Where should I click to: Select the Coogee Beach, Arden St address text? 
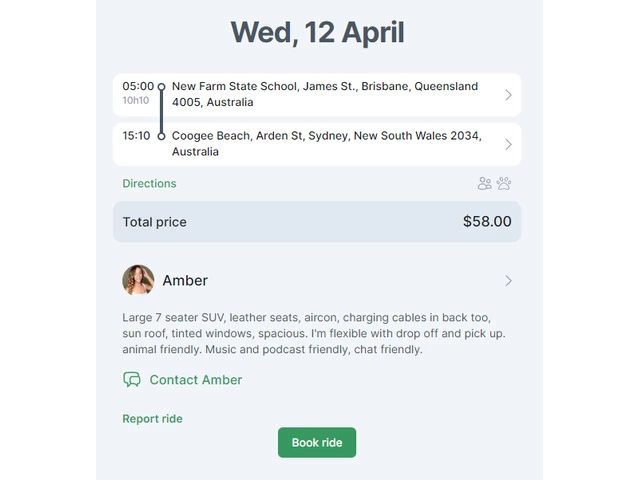[x=326, y=144]
